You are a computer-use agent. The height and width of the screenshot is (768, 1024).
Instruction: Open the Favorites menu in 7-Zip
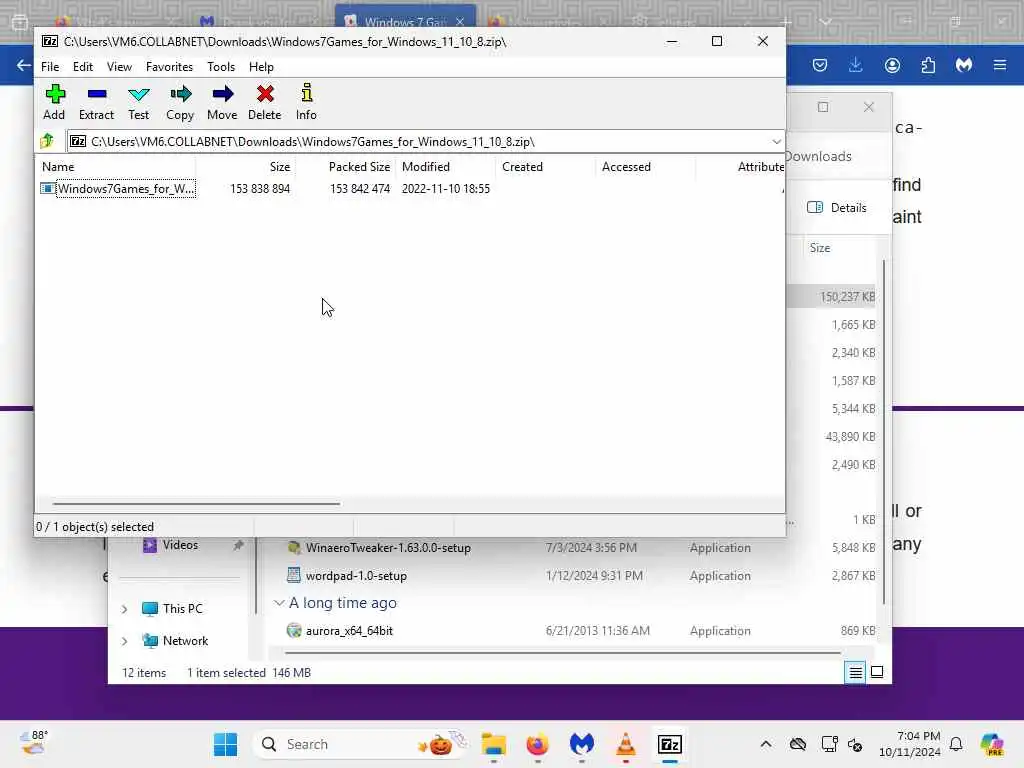tap(169, 67)
